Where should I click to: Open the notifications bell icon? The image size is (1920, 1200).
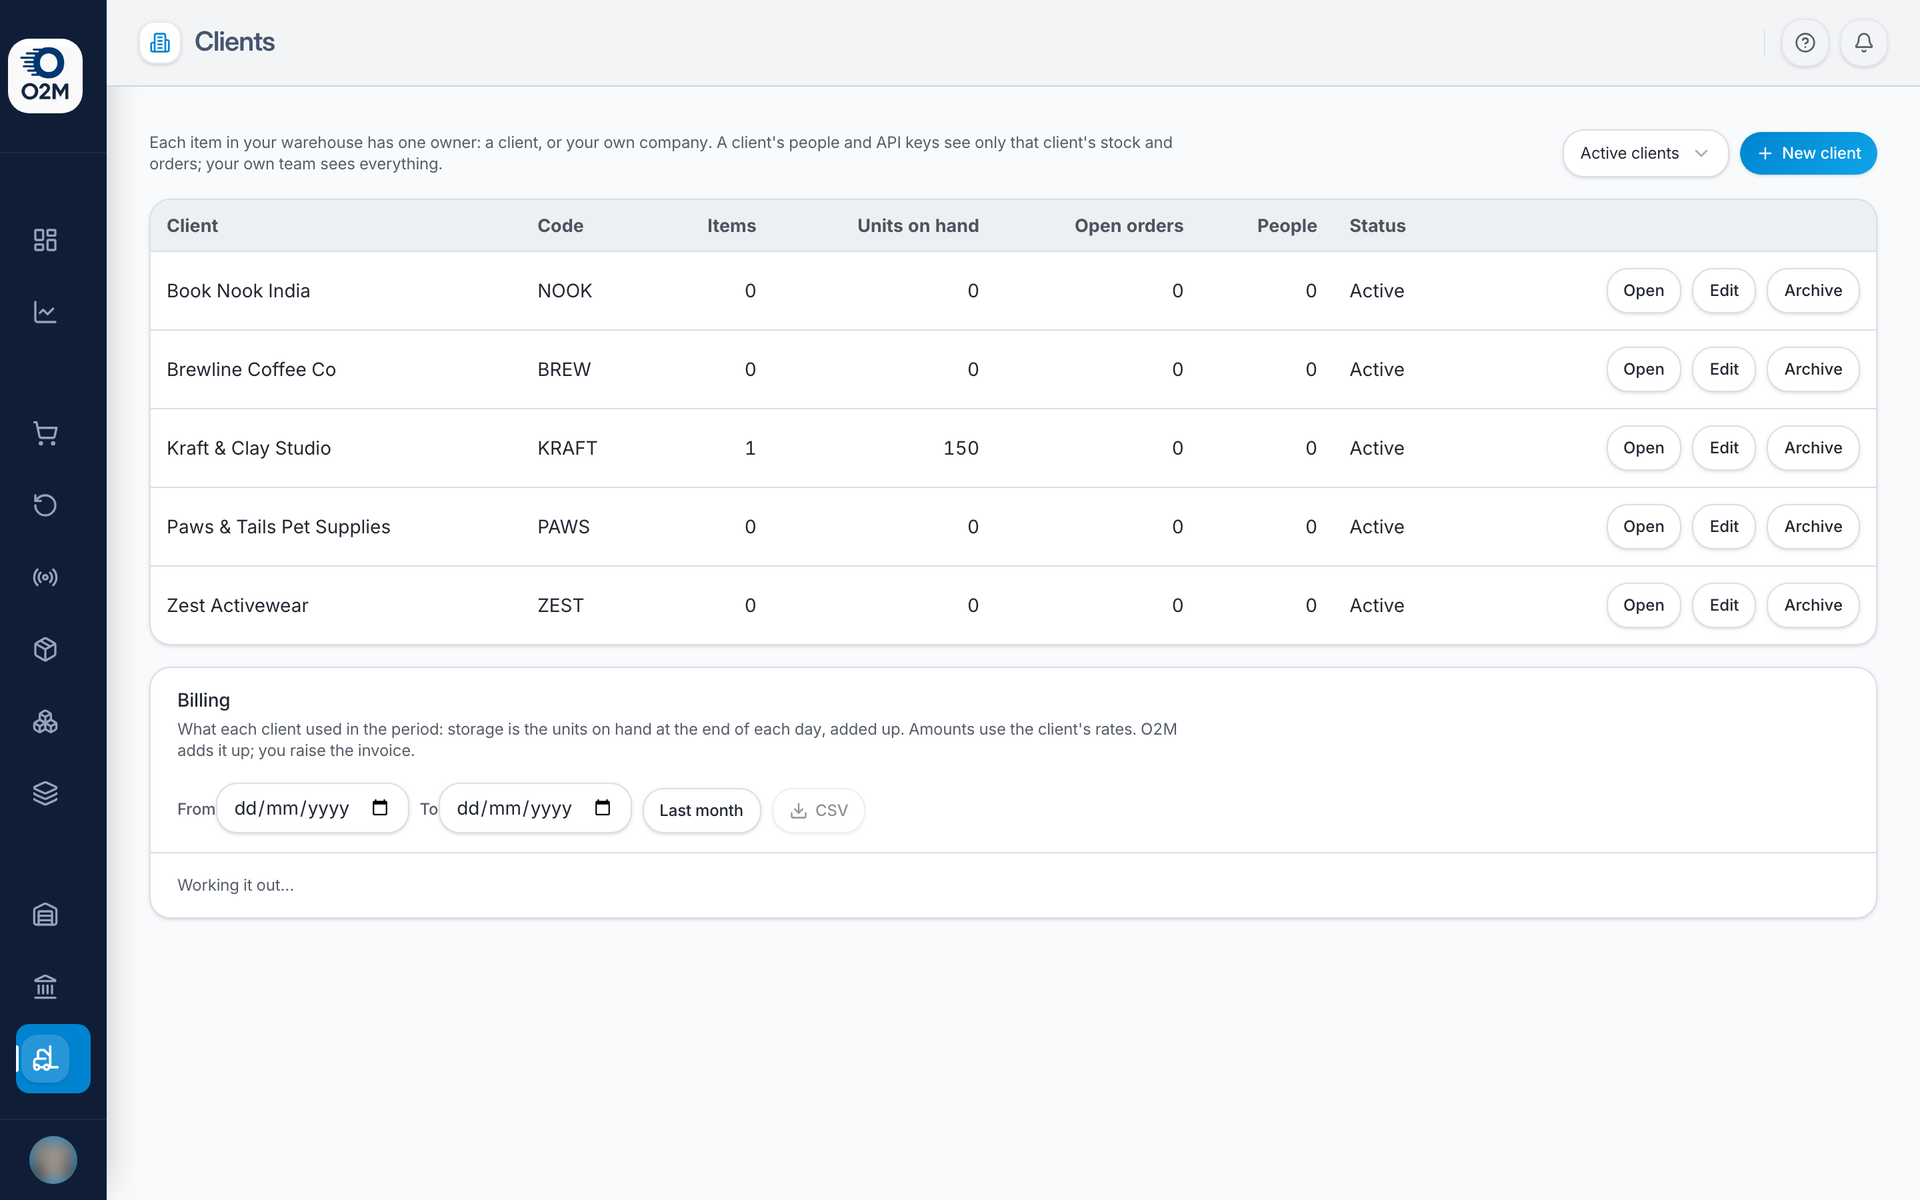(1864, 43)
